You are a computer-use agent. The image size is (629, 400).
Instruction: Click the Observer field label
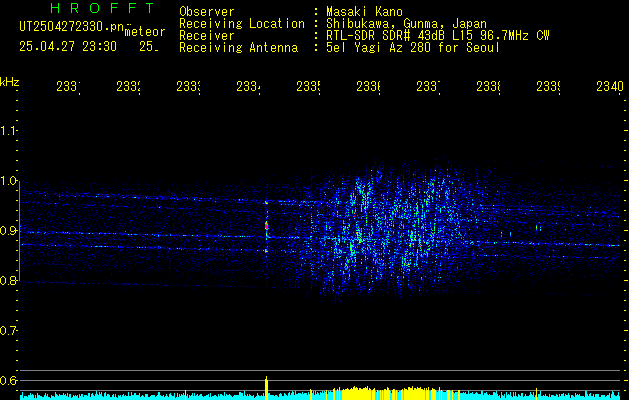point(207,11)
